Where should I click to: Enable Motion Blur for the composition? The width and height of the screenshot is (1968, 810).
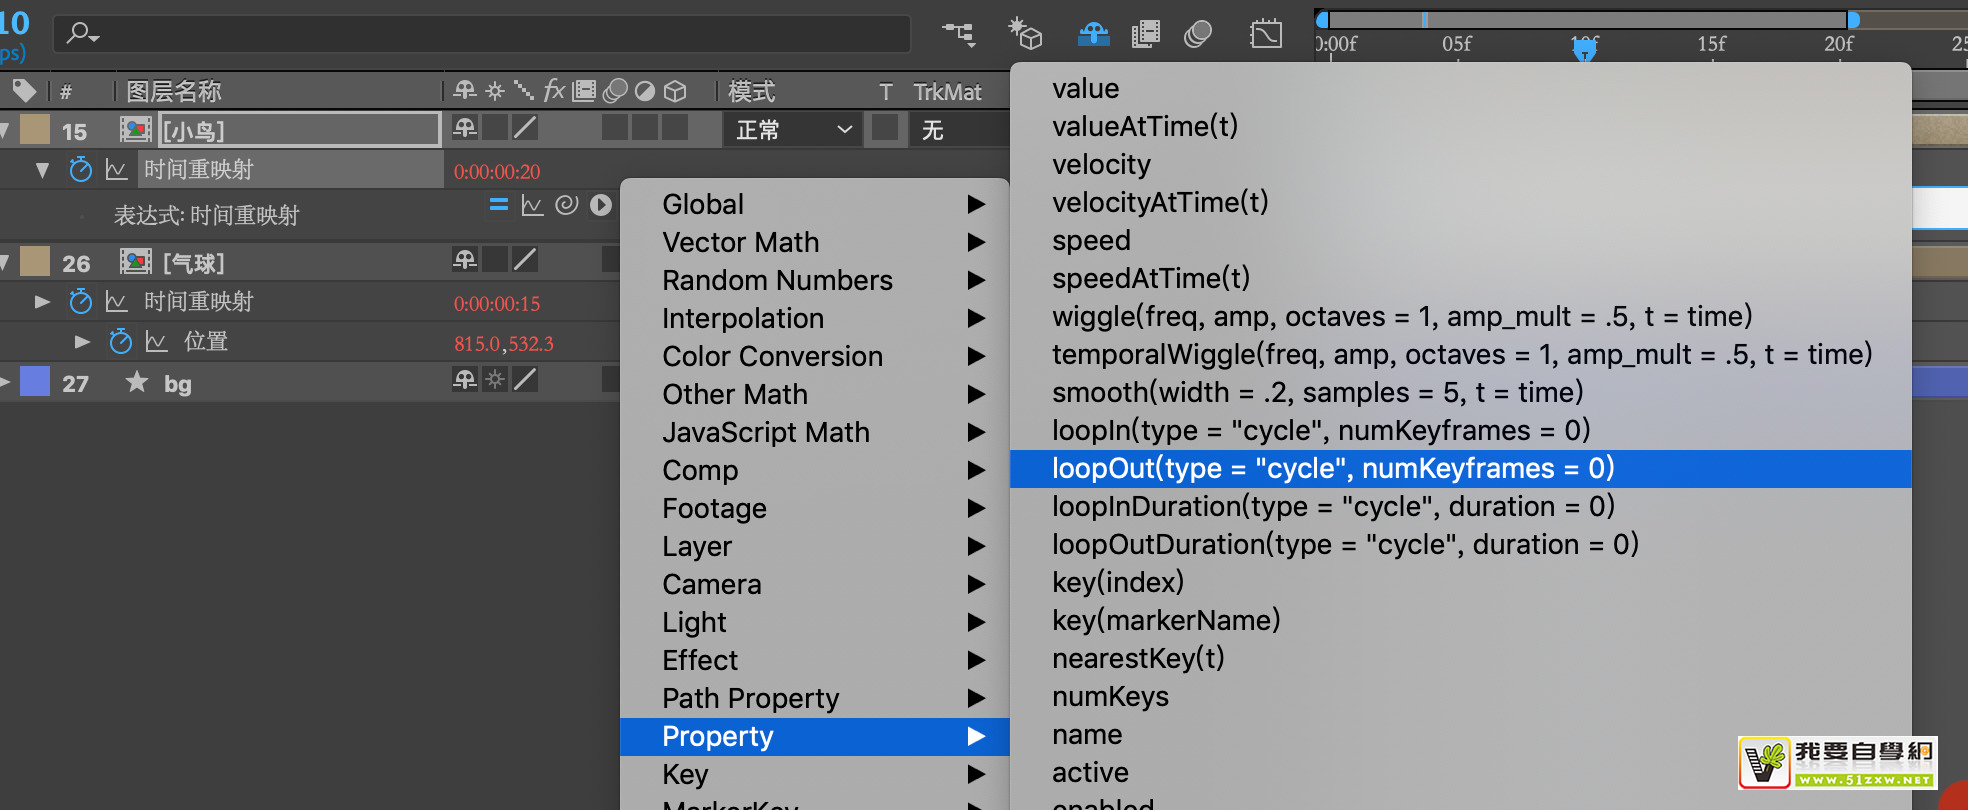tap(1198, 35)
